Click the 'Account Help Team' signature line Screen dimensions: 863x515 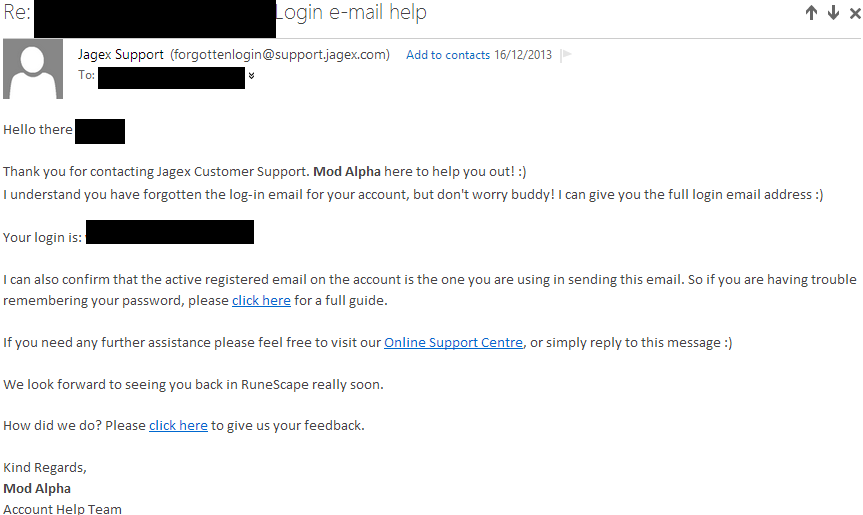pyautogui.click(x=62, y=509)
